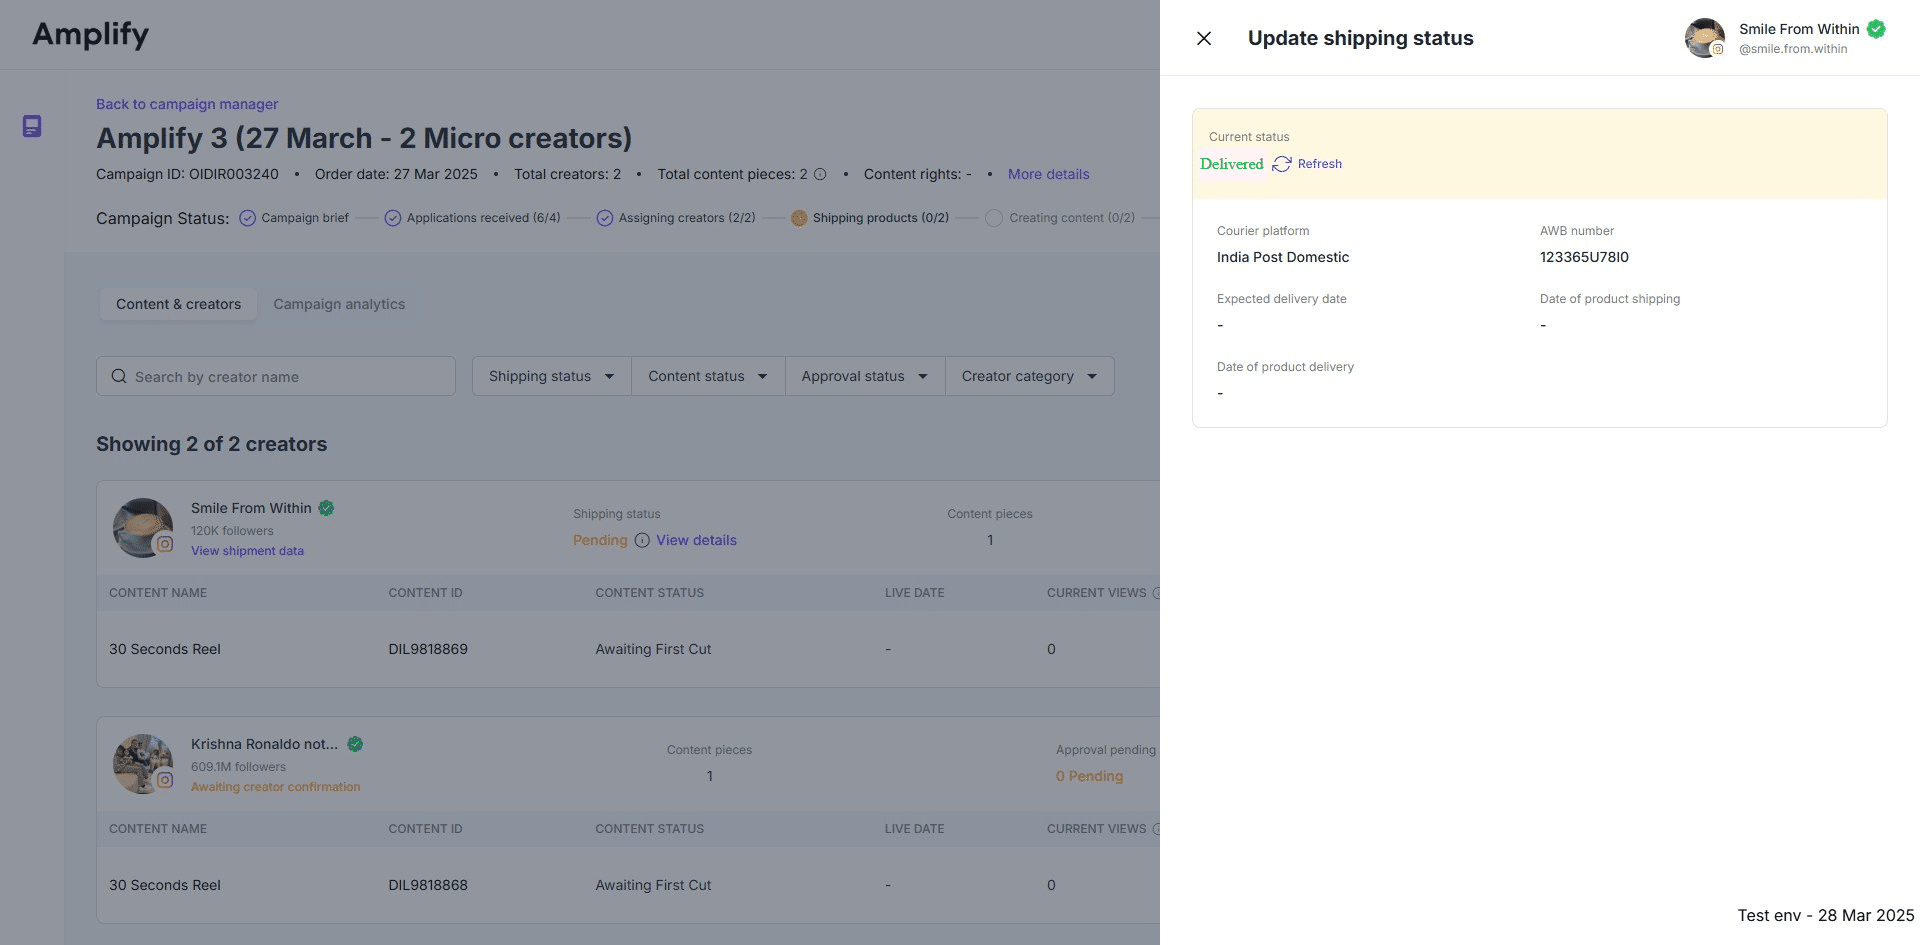
Task: Open the Creator category dropdown
Action: click(x=1029, y=376)
